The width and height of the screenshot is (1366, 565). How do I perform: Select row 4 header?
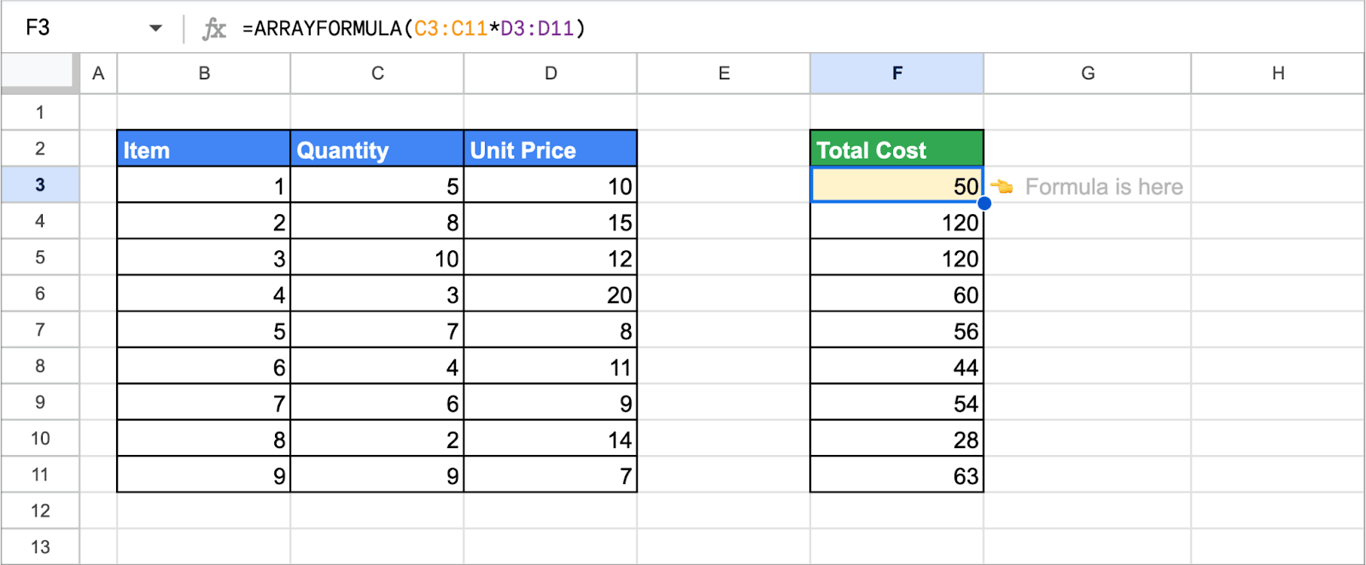pos(39,221)
